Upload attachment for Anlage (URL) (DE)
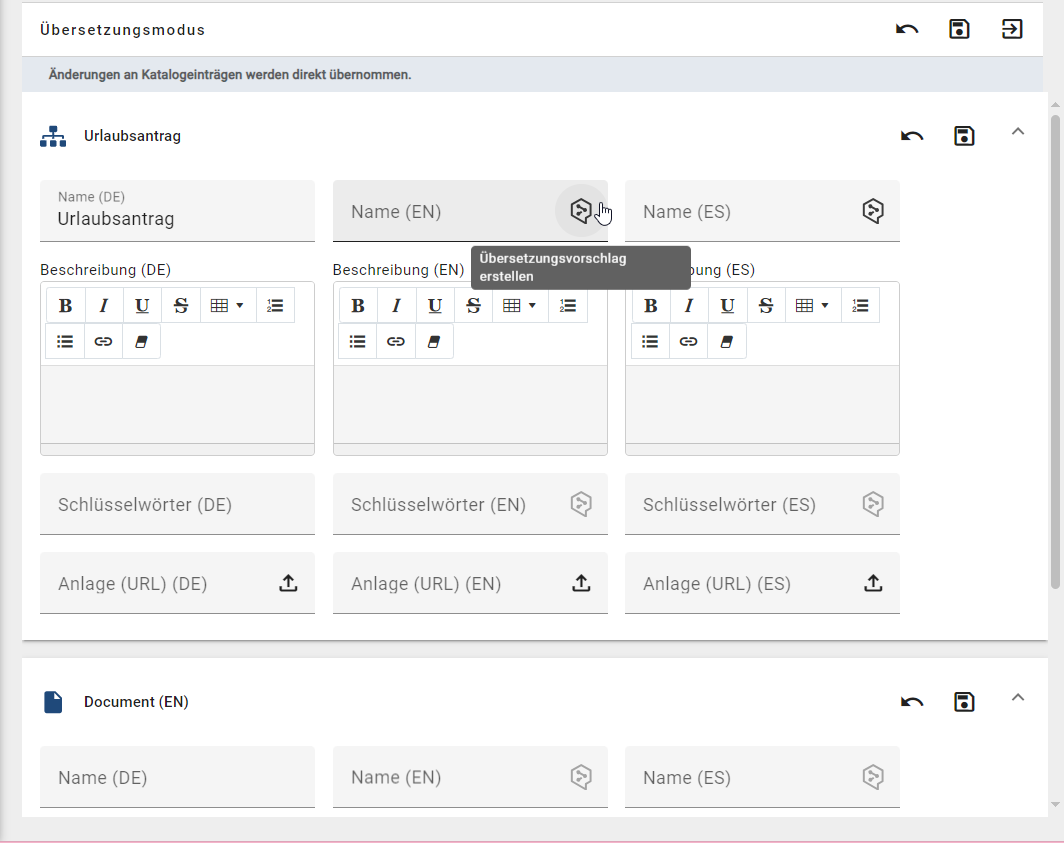1064x843 pixels. point(288,583)
